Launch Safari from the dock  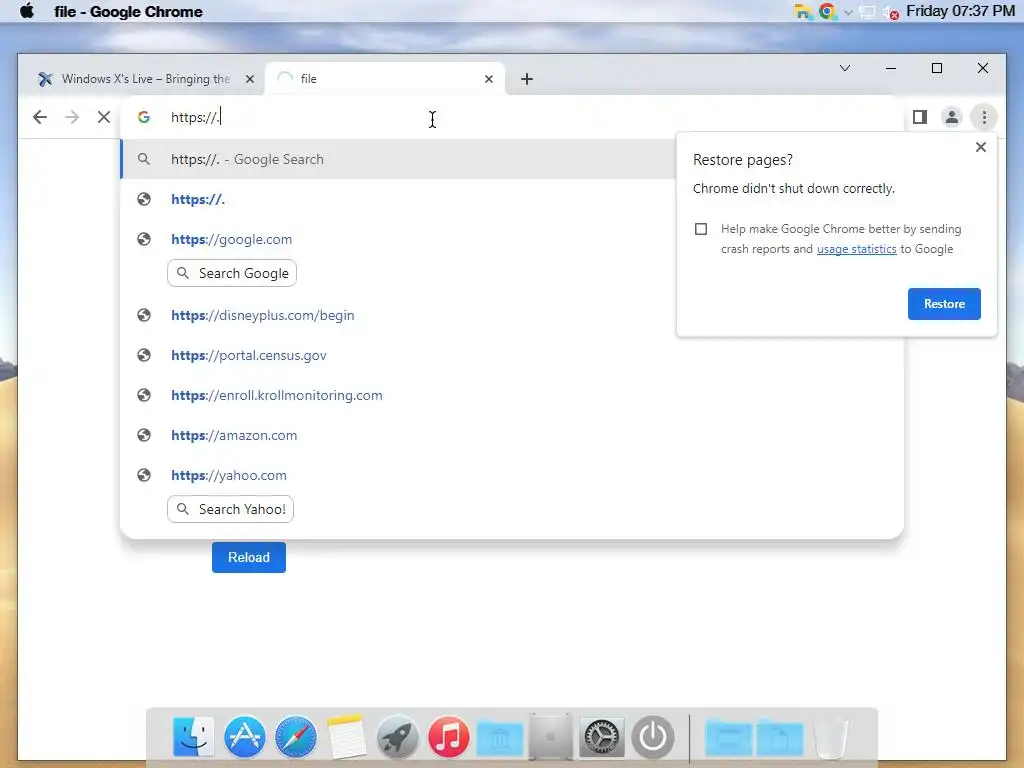coord(296,737)
